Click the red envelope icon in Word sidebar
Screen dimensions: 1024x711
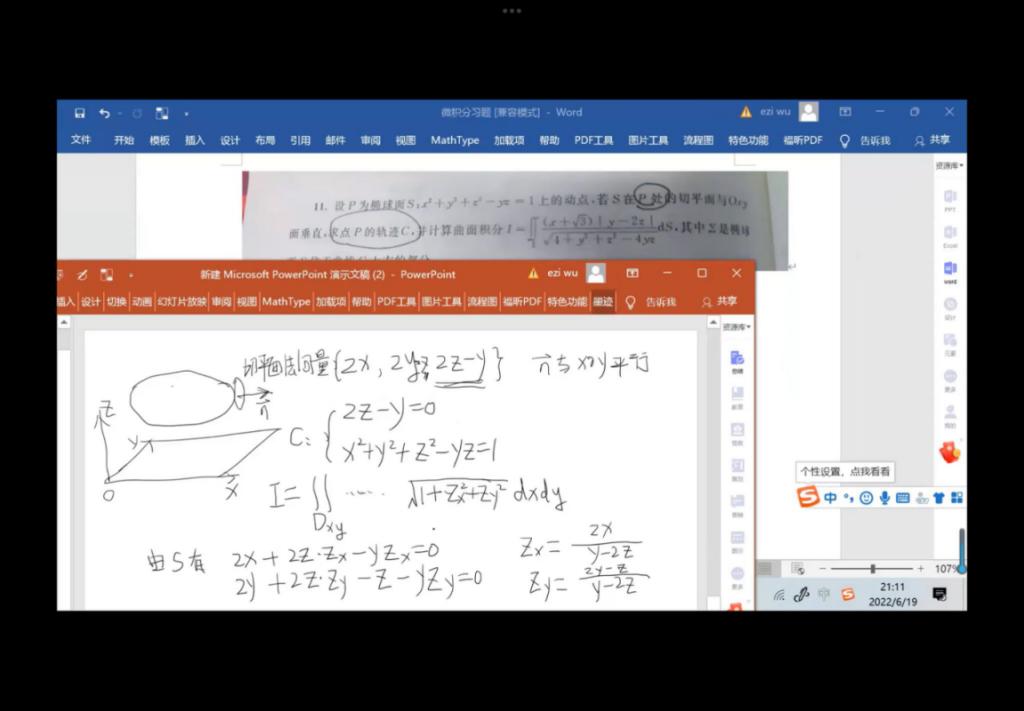click(x=949, y=453)
